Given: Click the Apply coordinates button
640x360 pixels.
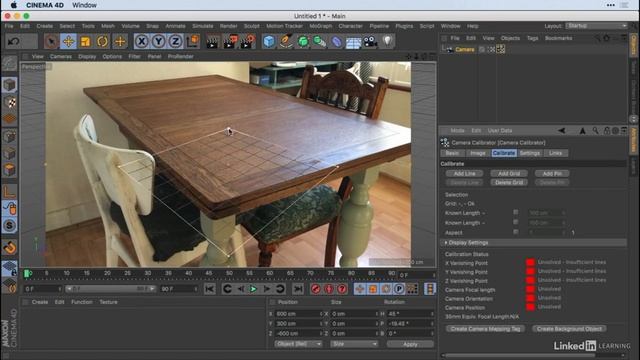Looking at the screenshot, I should [x=410, y=344].
